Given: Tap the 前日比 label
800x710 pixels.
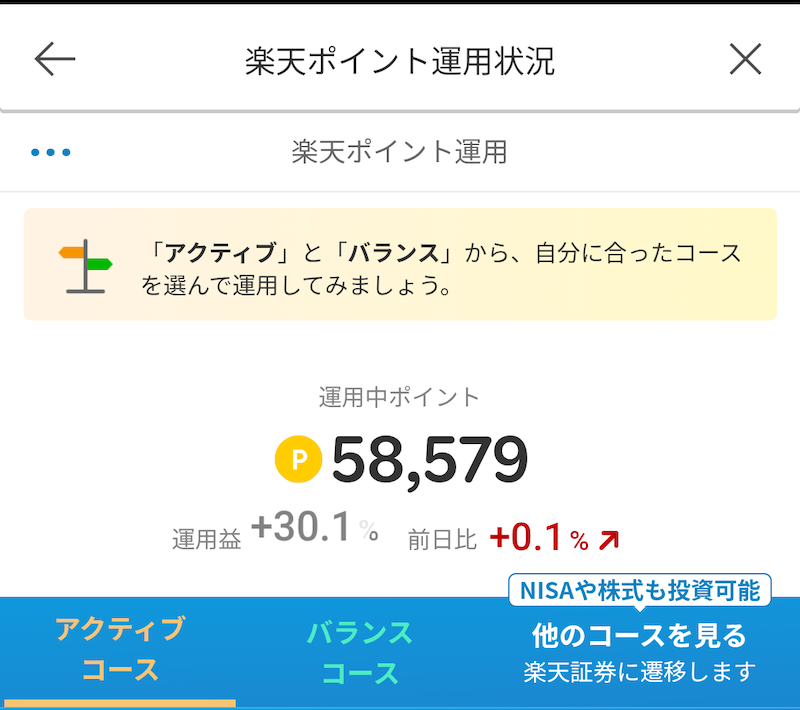Looking at the screenshot, I should [x=442, y=540].
